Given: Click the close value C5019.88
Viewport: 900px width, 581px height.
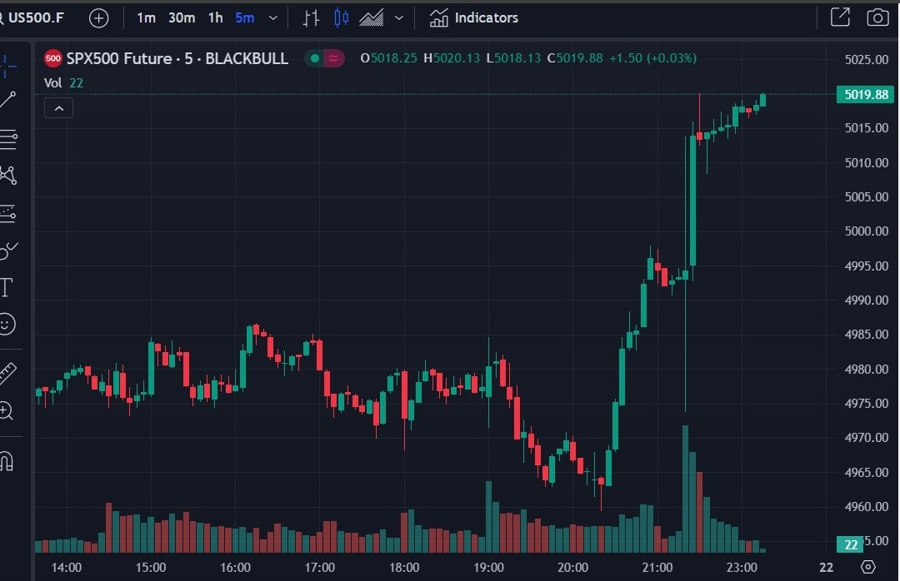Looking at the screenshot, I should coord(575,59).
